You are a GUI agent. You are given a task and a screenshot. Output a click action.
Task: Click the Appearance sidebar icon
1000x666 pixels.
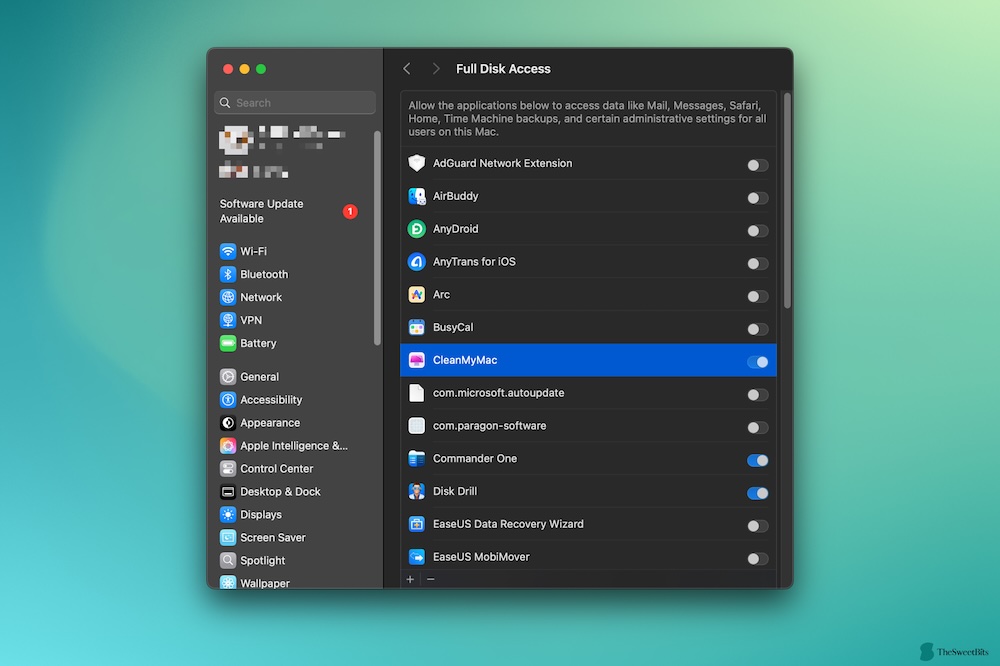pos(228,423)
